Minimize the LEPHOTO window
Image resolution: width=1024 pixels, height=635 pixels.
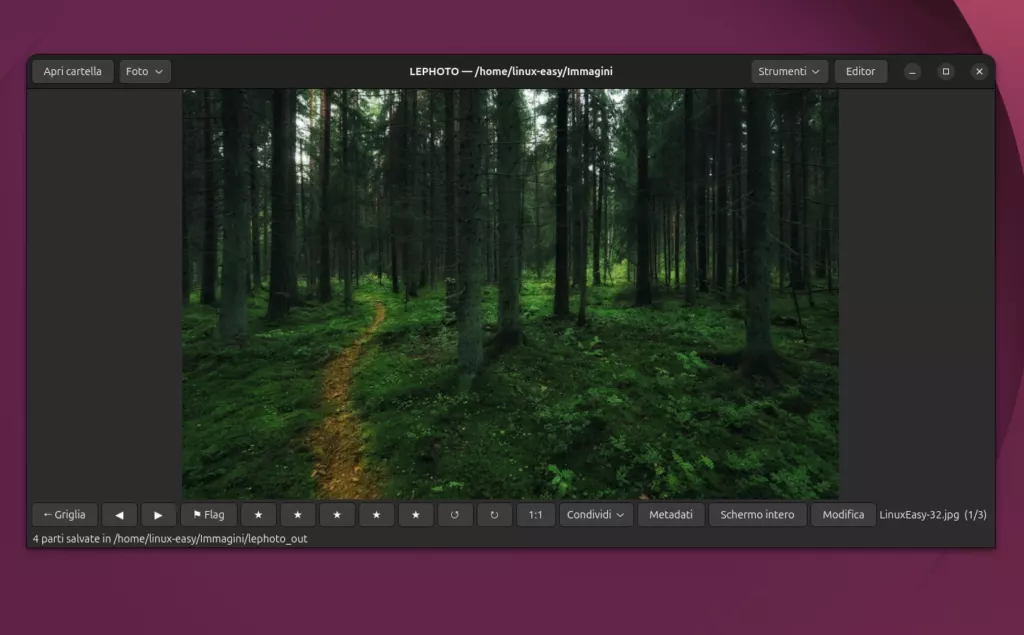(912, 71)
